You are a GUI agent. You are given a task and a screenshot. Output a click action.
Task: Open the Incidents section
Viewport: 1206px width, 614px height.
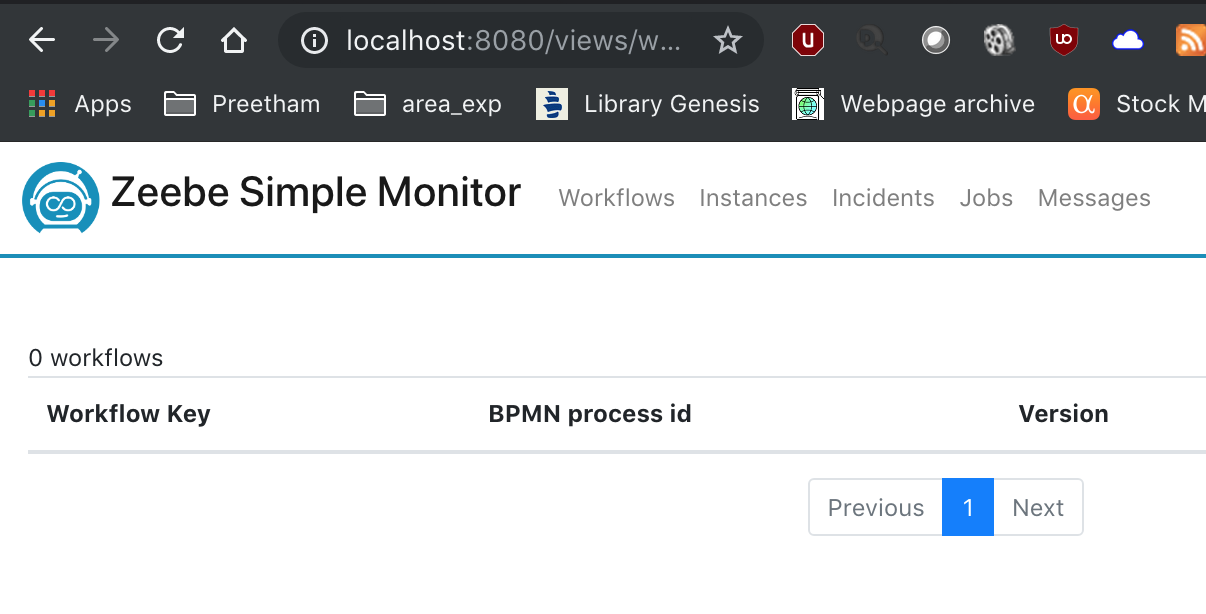[883, 197]
